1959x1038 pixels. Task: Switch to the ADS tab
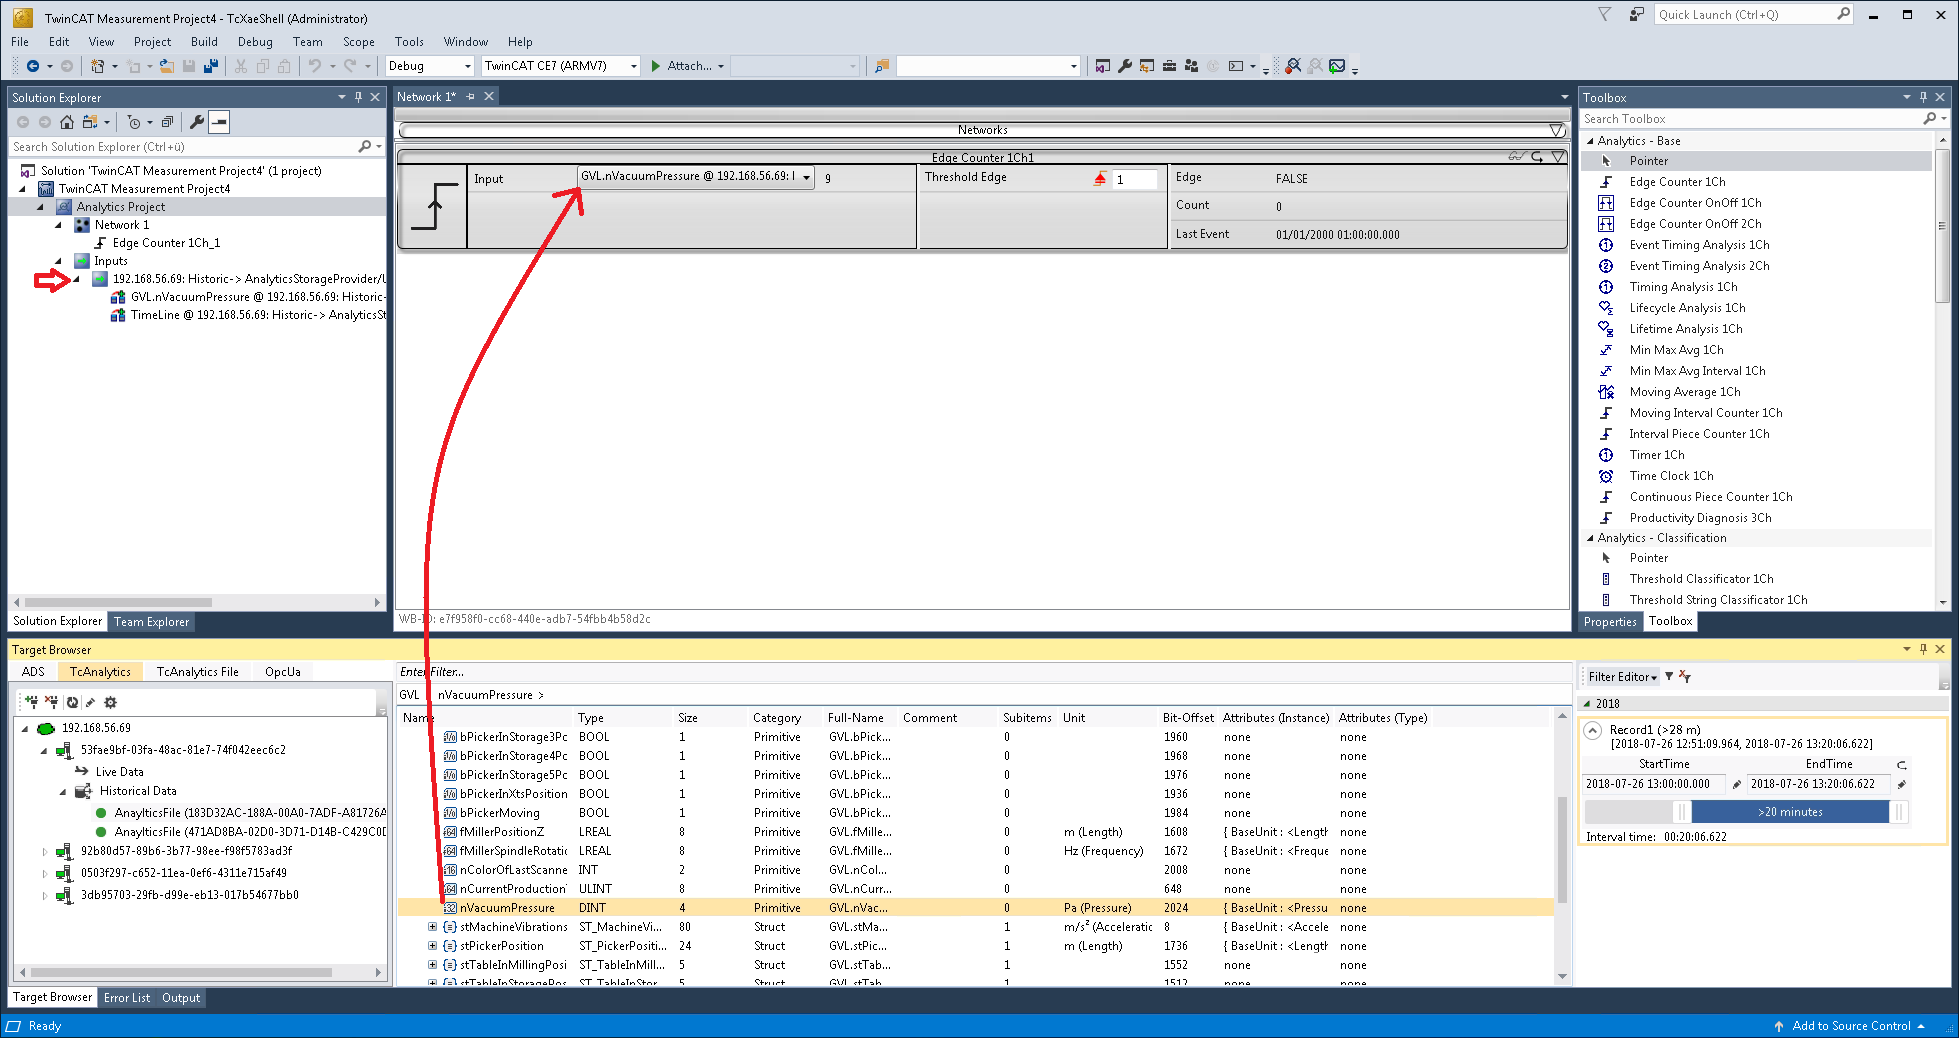point(33,672)
